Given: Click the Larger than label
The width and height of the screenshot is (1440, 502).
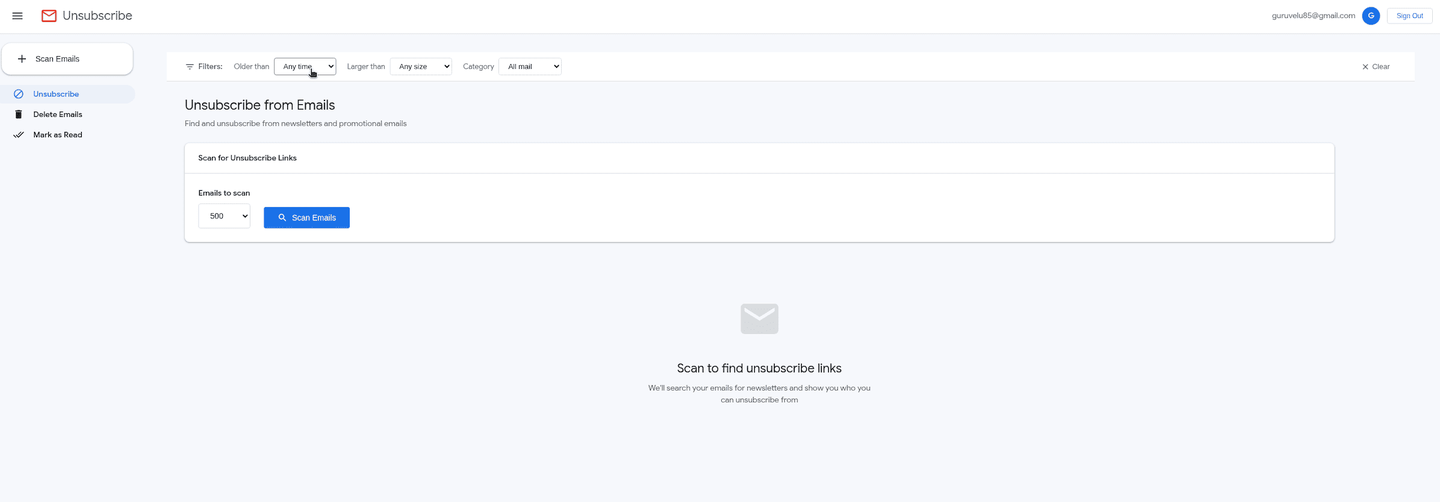Looking at the screenshot, I should (x=366, y=67).
